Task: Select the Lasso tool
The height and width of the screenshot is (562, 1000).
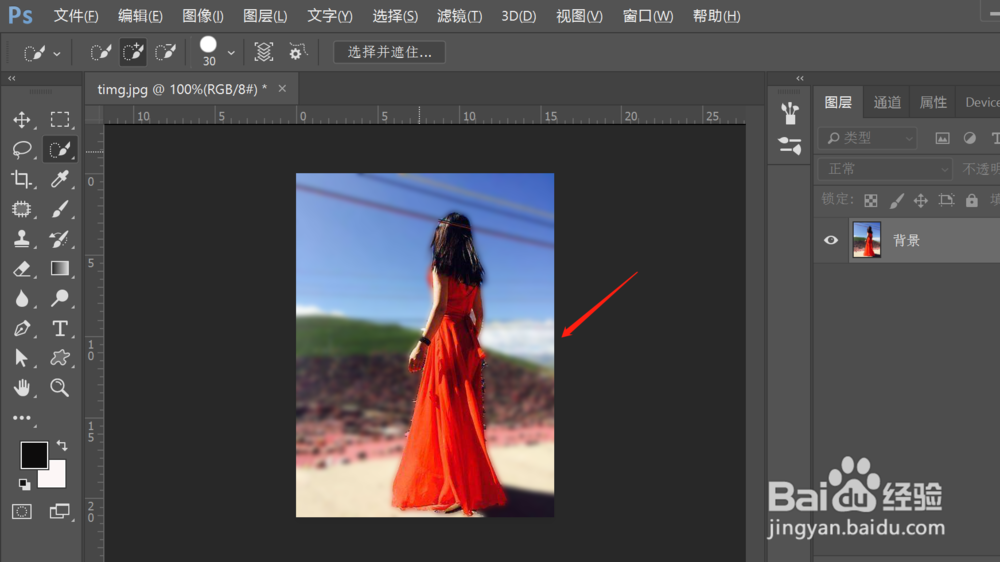Action: tap(22, 149)
